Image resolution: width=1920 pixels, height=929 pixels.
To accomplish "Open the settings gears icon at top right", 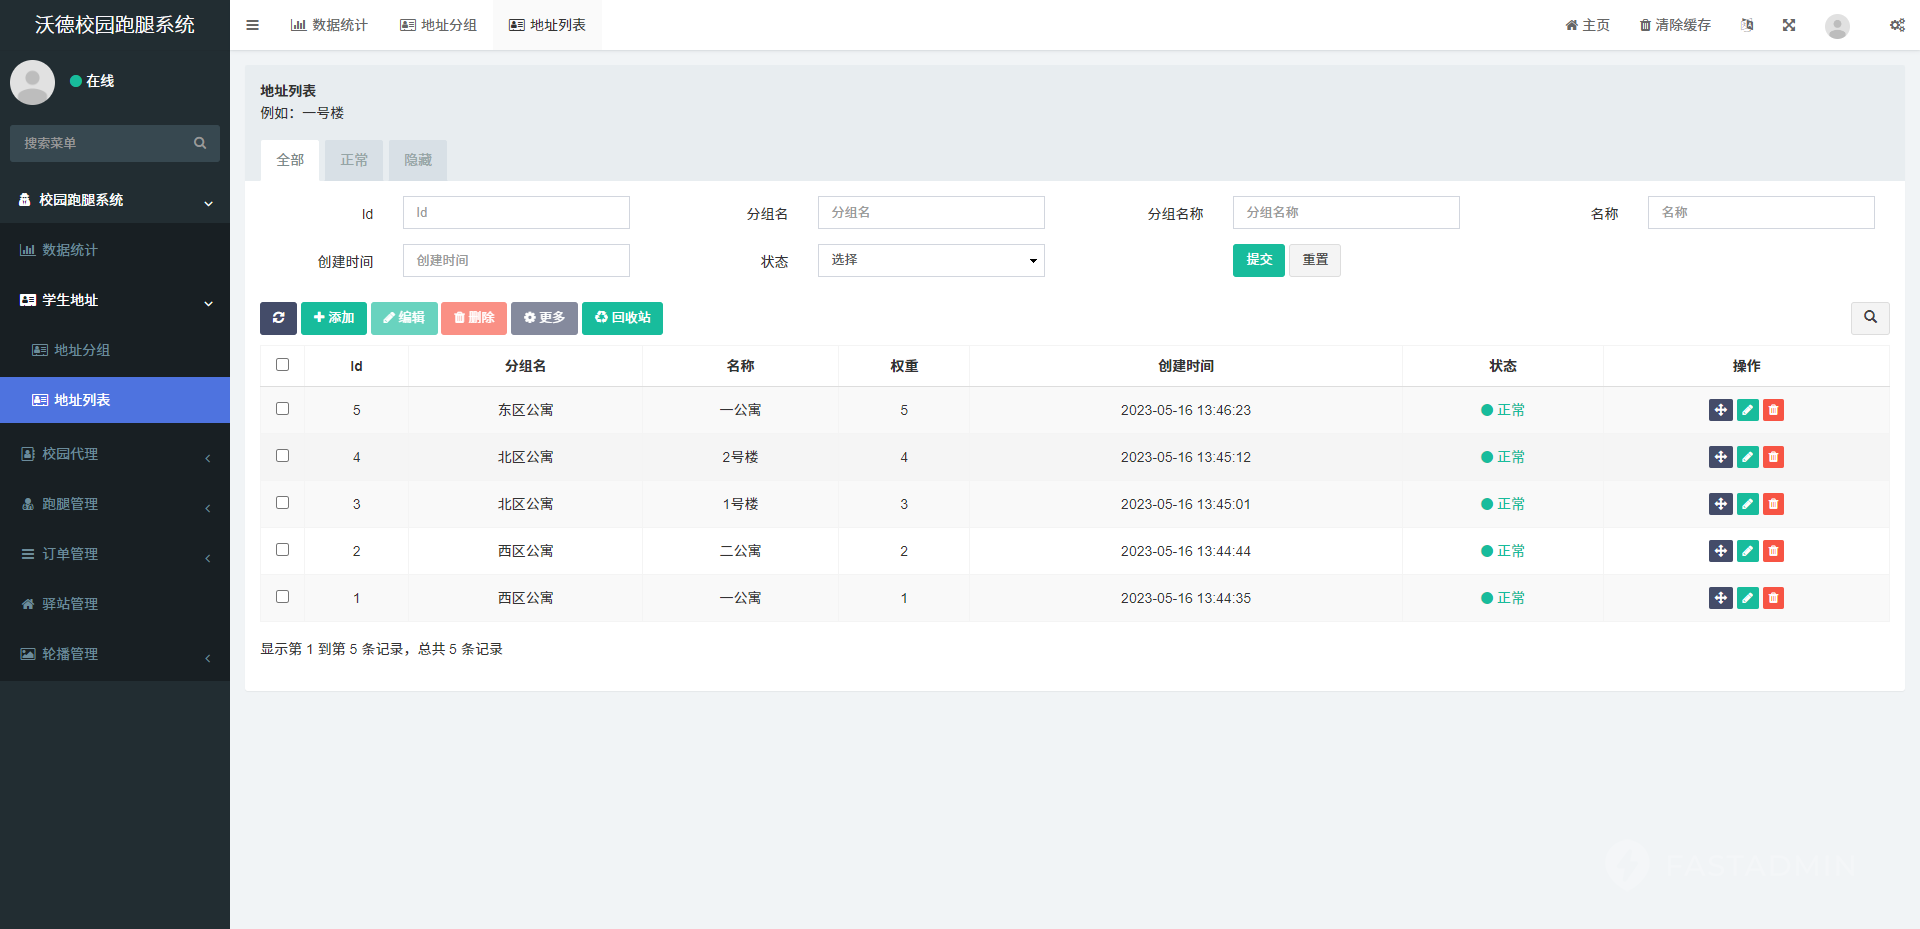I will coord(1897,25).
